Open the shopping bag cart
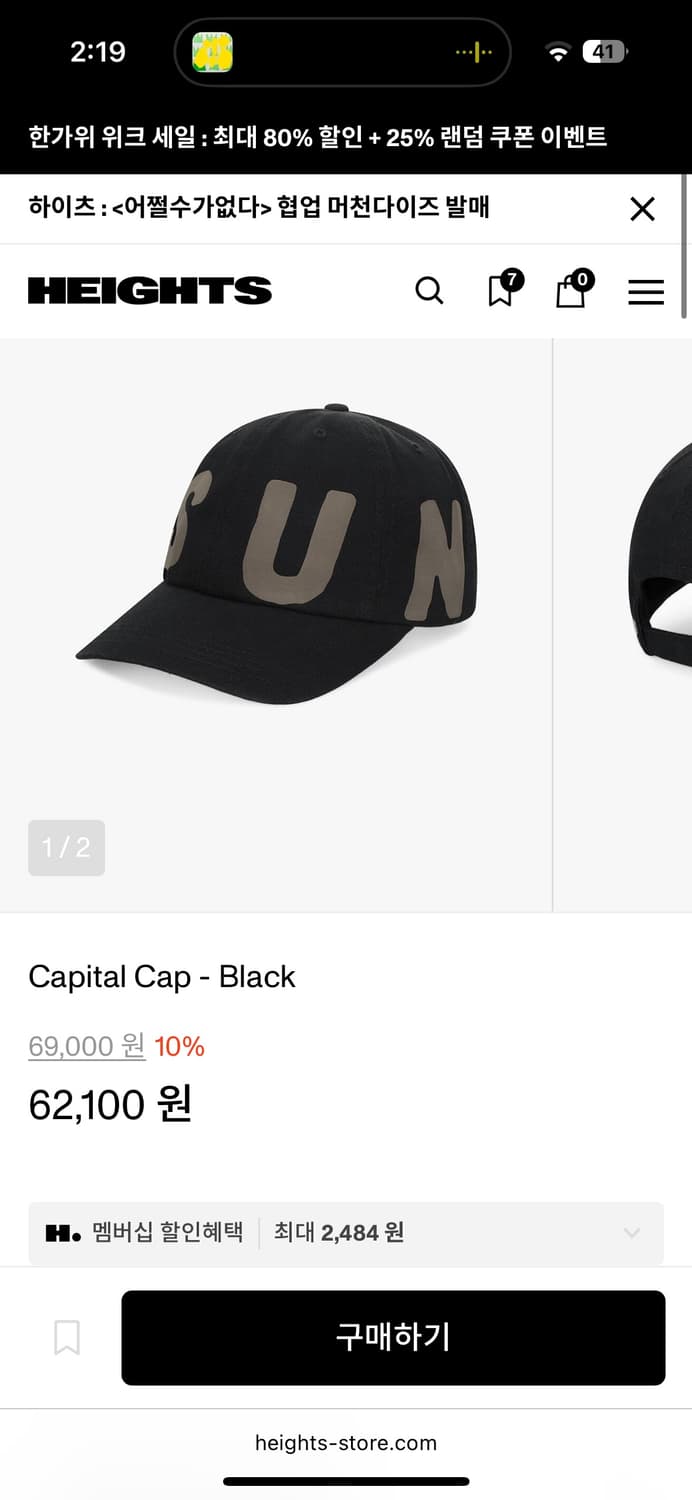Screen dimensions: 692x1500 [x=571, y=291]
